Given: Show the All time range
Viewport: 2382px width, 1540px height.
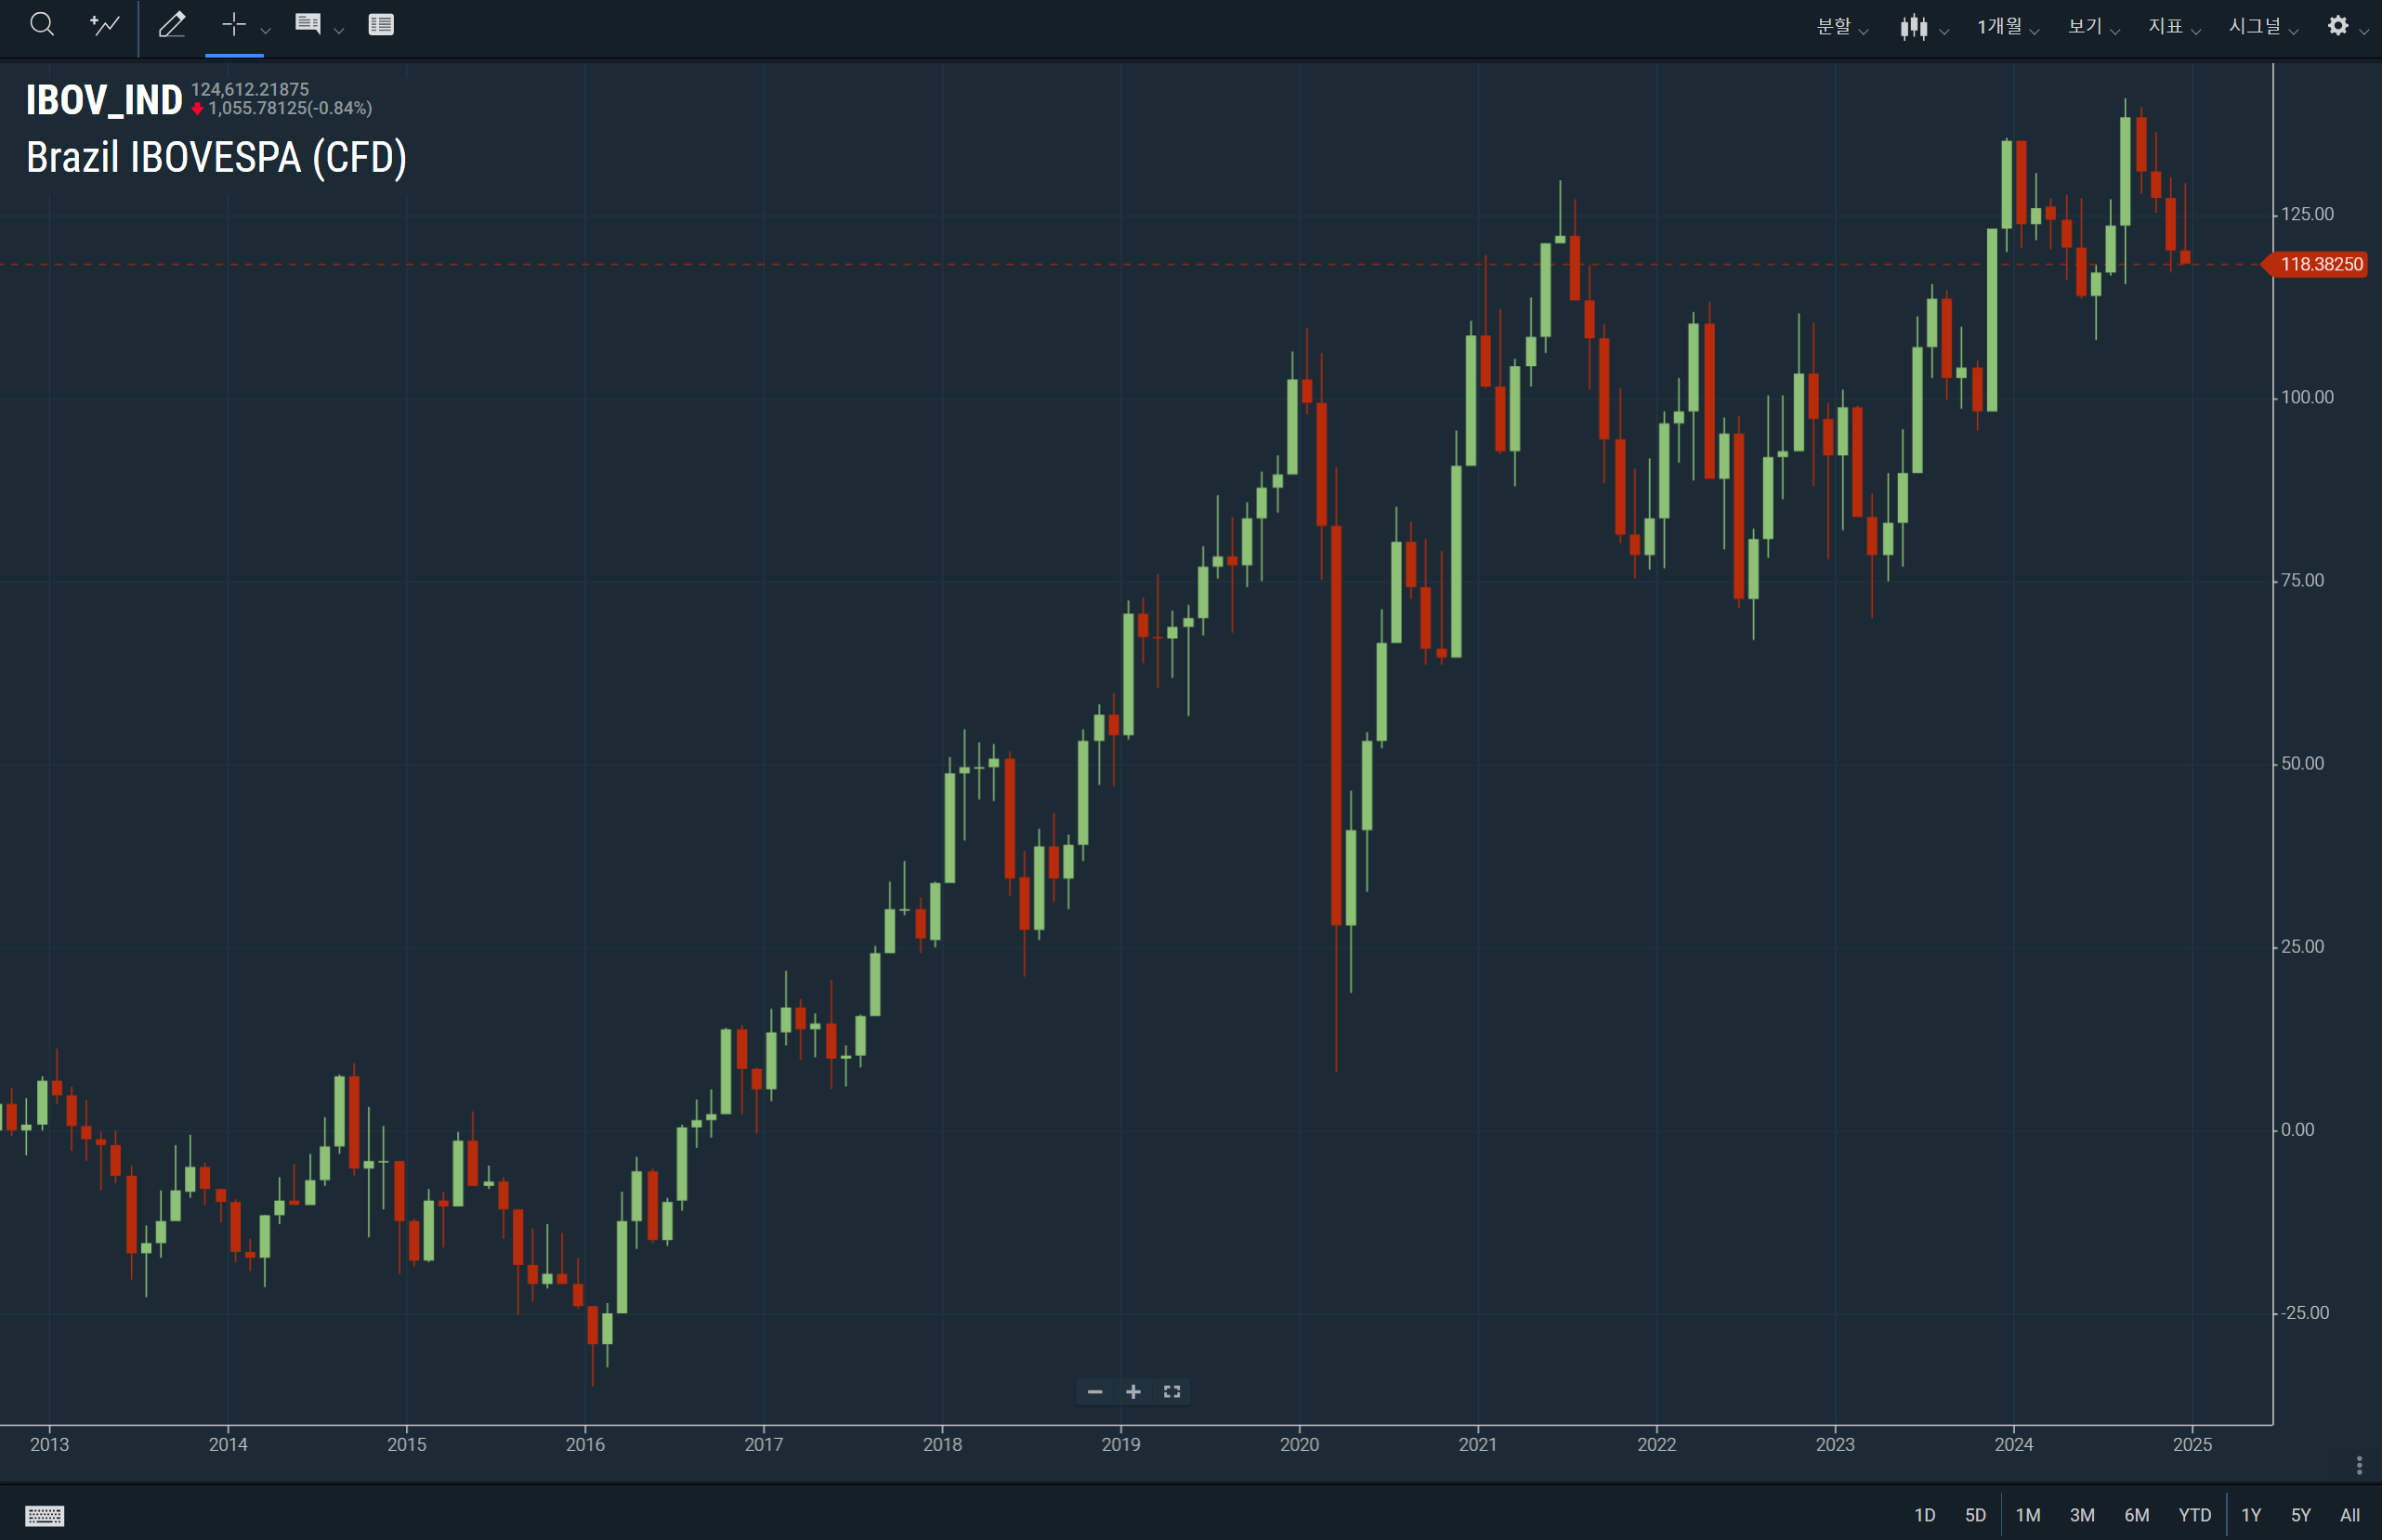Looking at the screenshot, I should pyautogui.click(x=2349, y=1515).
